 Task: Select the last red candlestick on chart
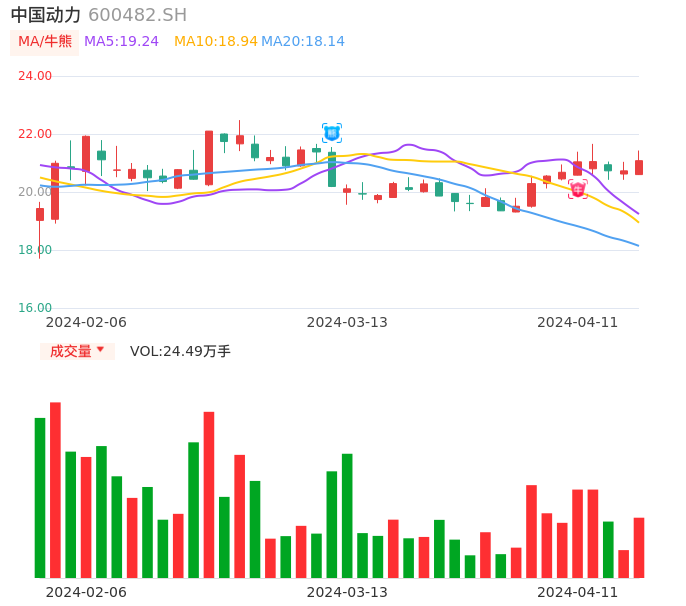click(639, 167)
